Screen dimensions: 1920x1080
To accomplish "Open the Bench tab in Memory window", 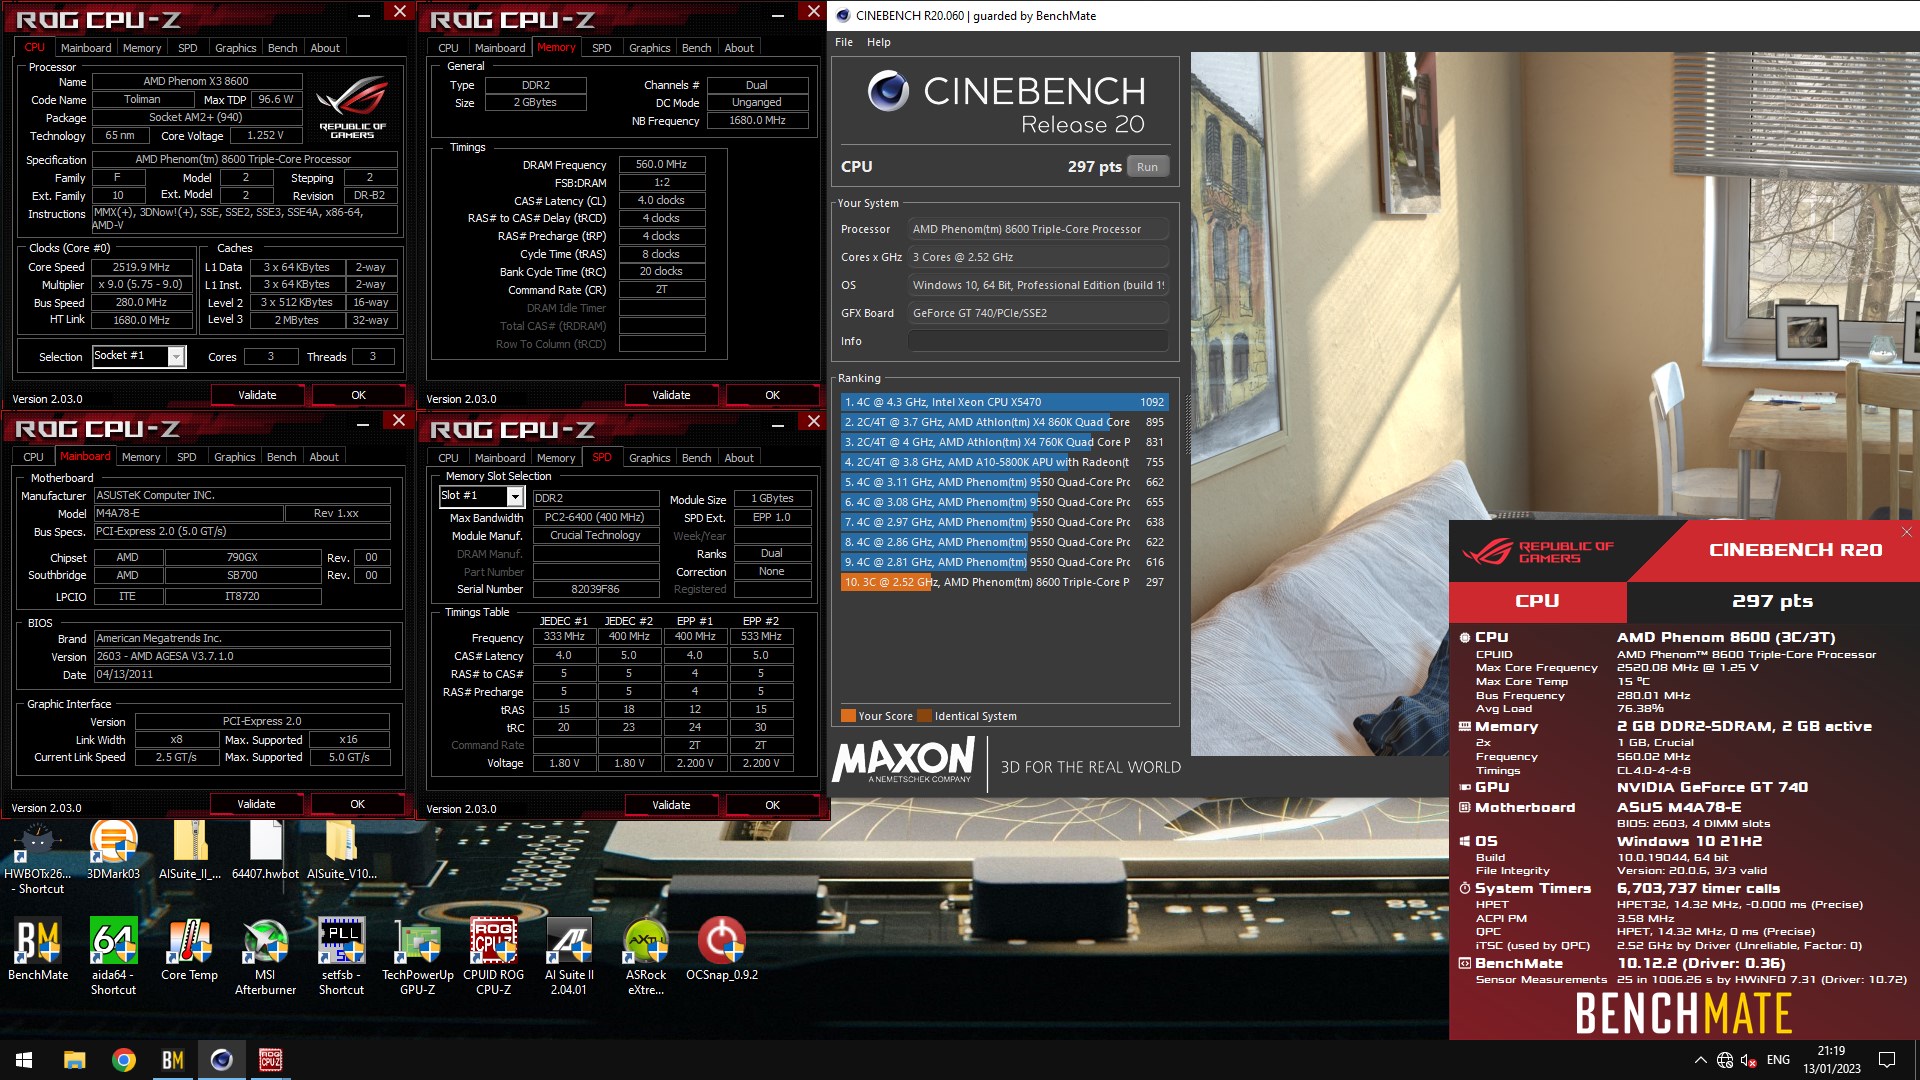I will (x=696, y=48).
